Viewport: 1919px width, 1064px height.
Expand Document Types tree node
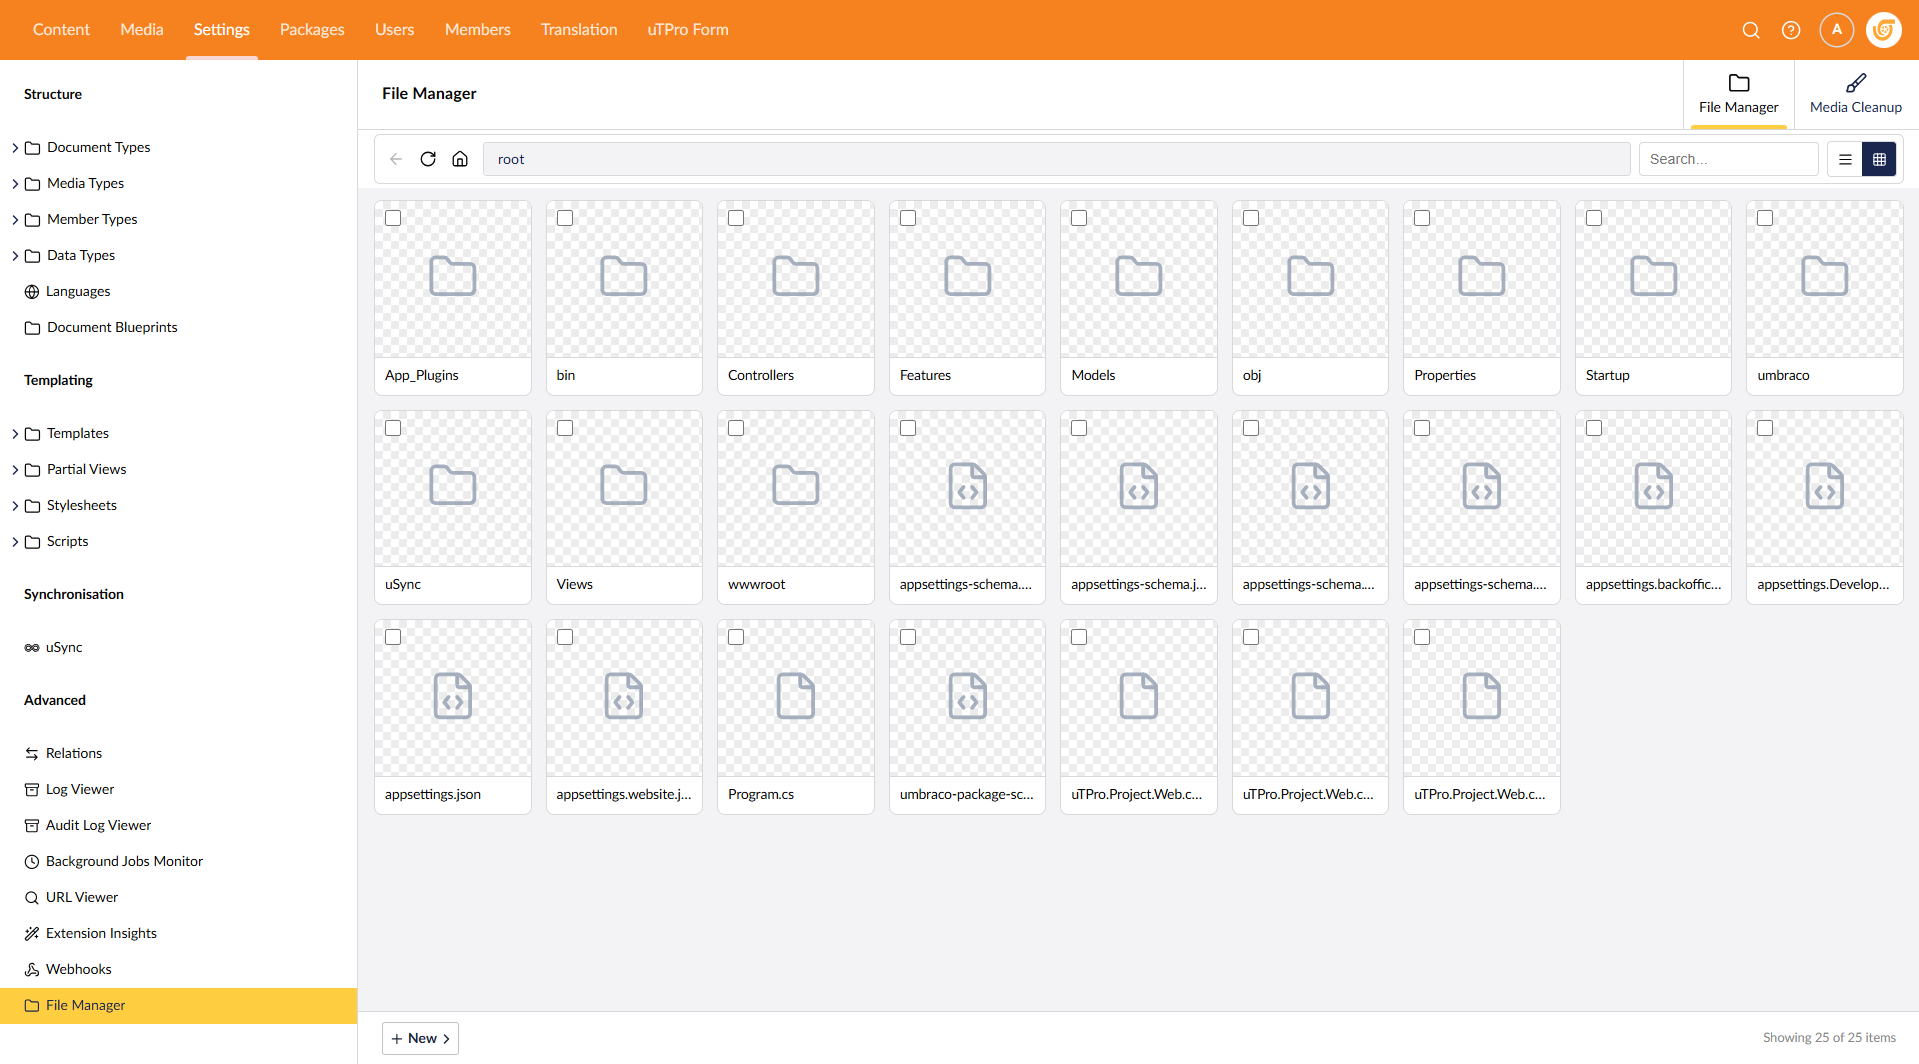coord(15,148)
